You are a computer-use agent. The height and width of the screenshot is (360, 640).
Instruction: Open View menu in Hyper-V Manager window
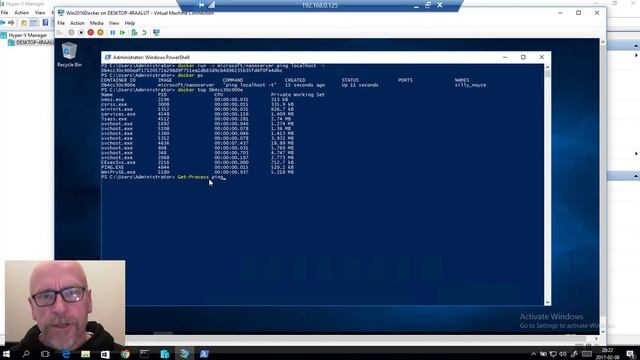coord(40,13)
